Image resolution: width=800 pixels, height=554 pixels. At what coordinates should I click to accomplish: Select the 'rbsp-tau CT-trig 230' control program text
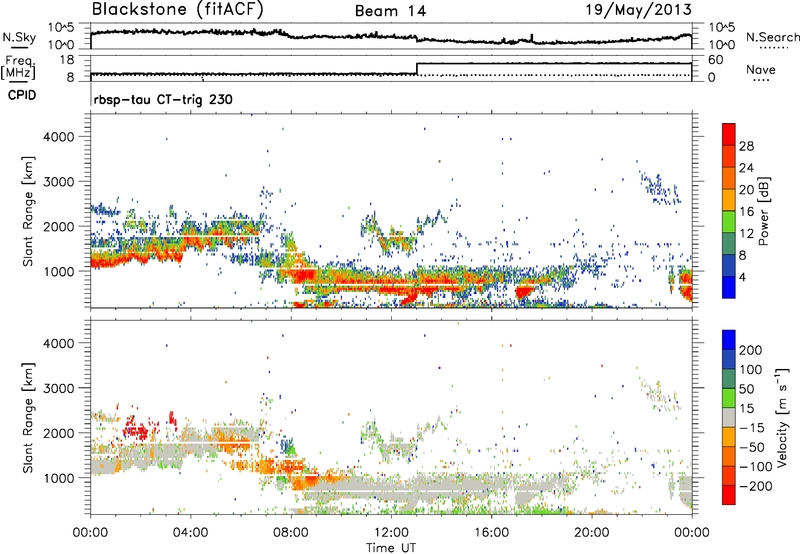point(163,99)
